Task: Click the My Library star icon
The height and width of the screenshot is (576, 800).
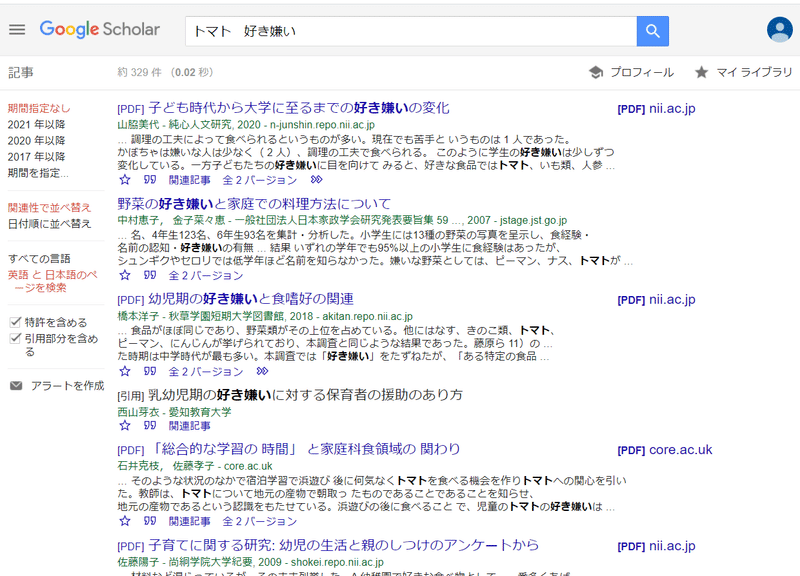Action: pos(702,72)
